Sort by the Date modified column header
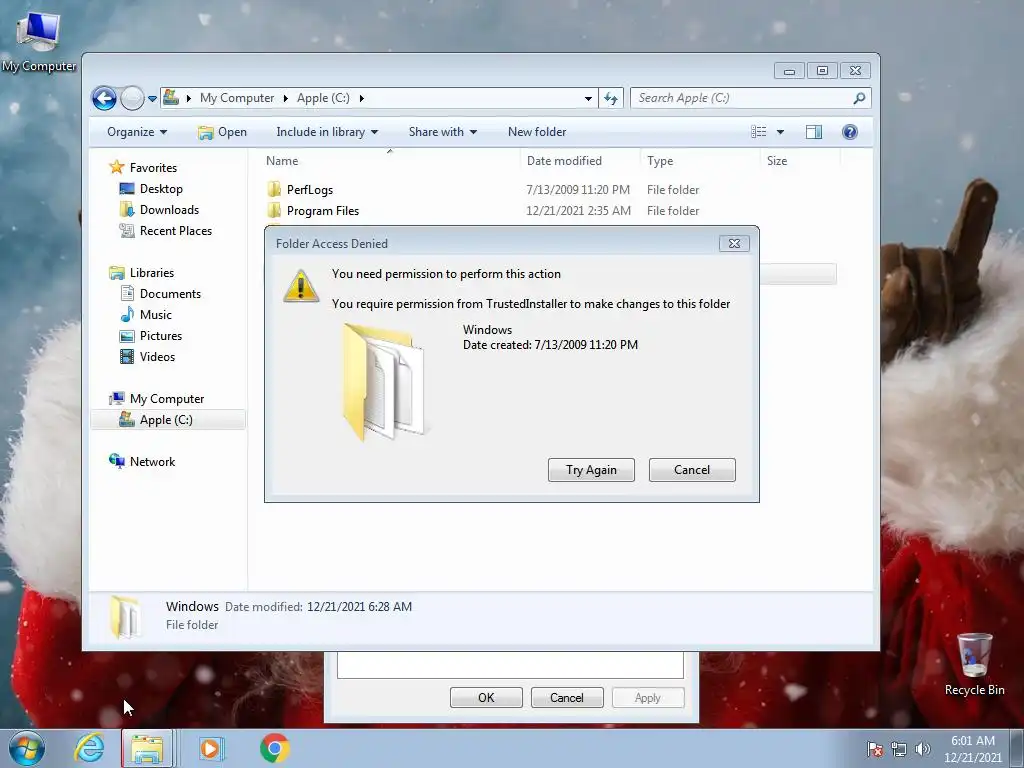The image size is (1024, 768). coord(581,161)
